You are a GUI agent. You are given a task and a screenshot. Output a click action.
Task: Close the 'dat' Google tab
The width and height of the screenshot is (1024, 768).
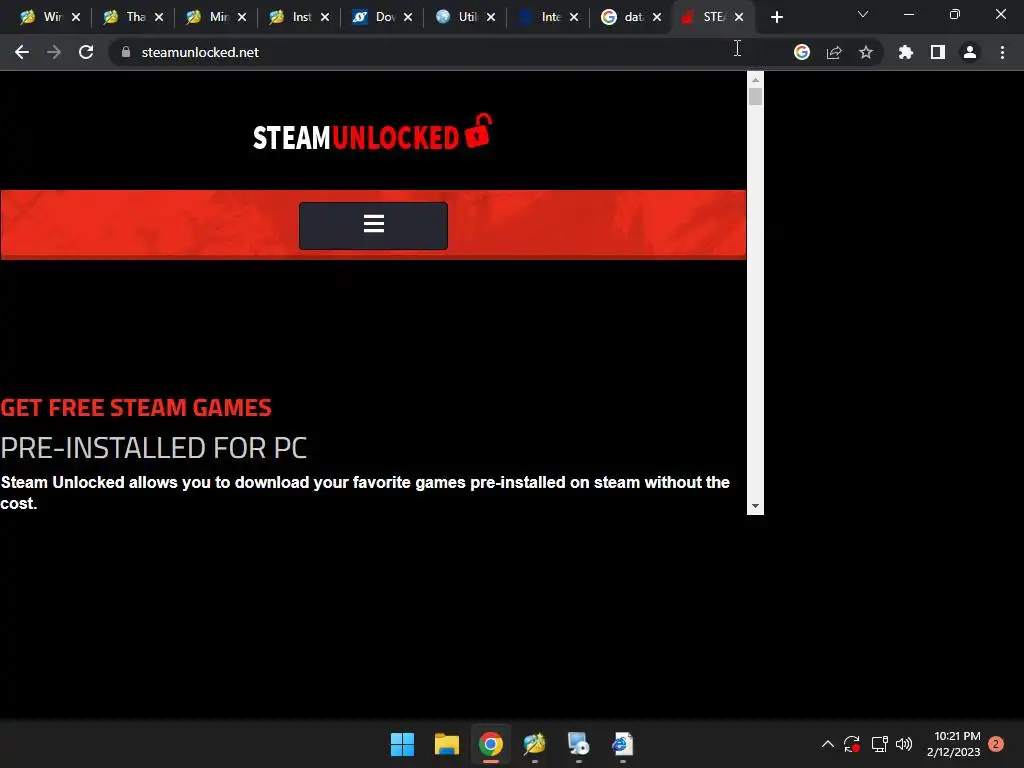[x=656, y=17]
